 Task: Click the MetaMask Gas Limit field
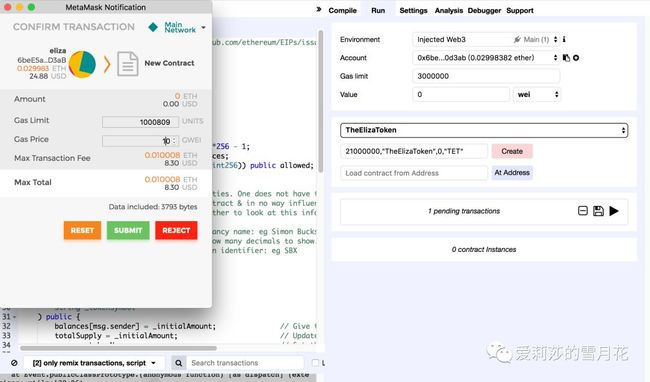pos(141,122)
